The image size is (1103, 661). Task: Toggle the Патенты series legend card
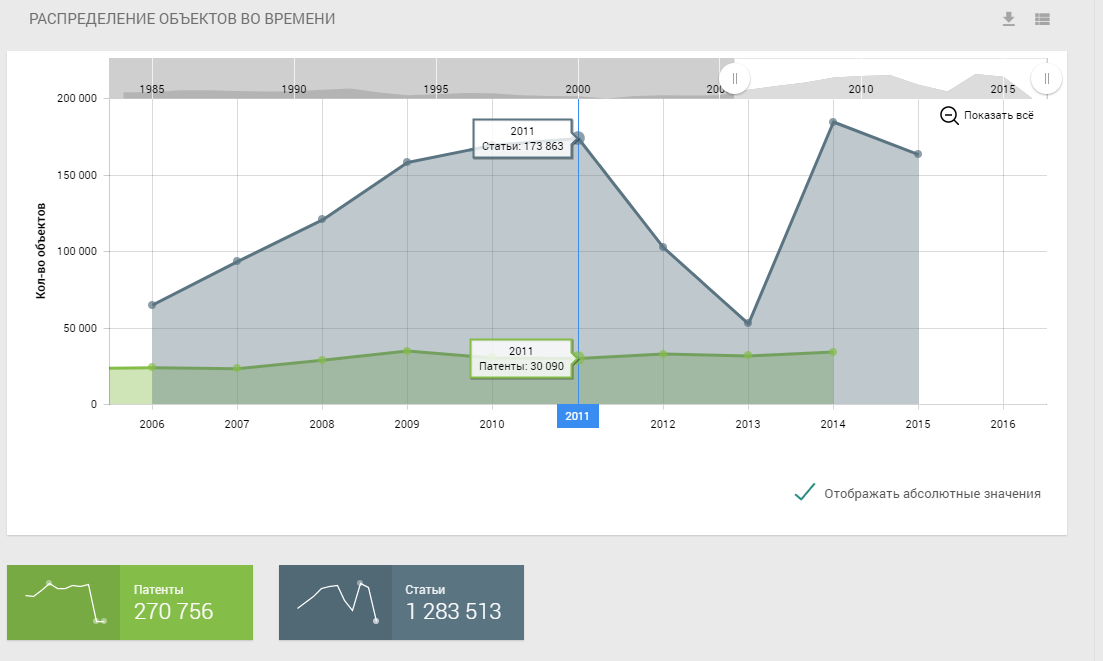click(x=186, y=602)
